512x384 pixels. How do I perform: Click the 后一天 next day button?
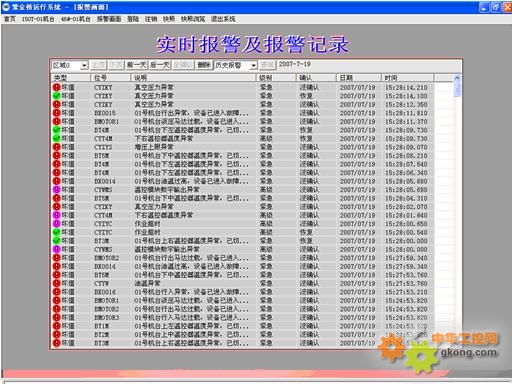(160, 65)
